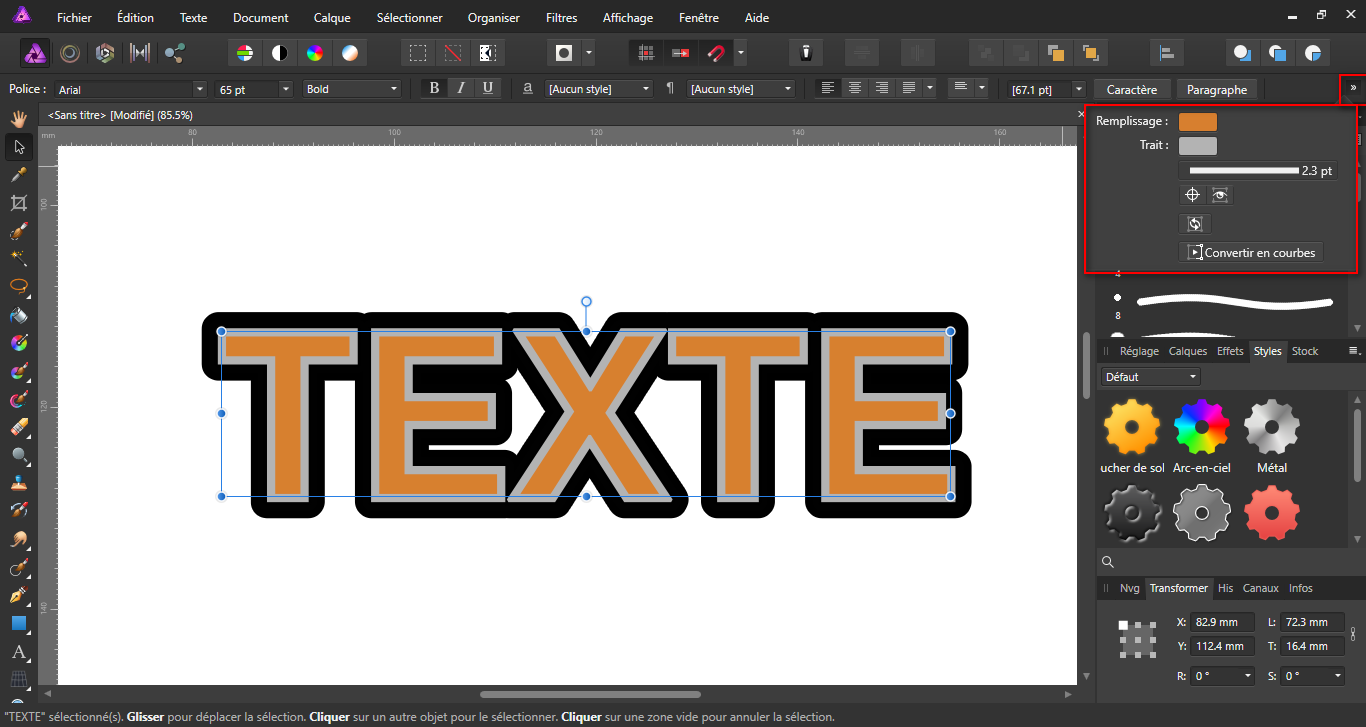Select the Flood Fill bucket tool
1366x727 pixels.
click(18, 315)
